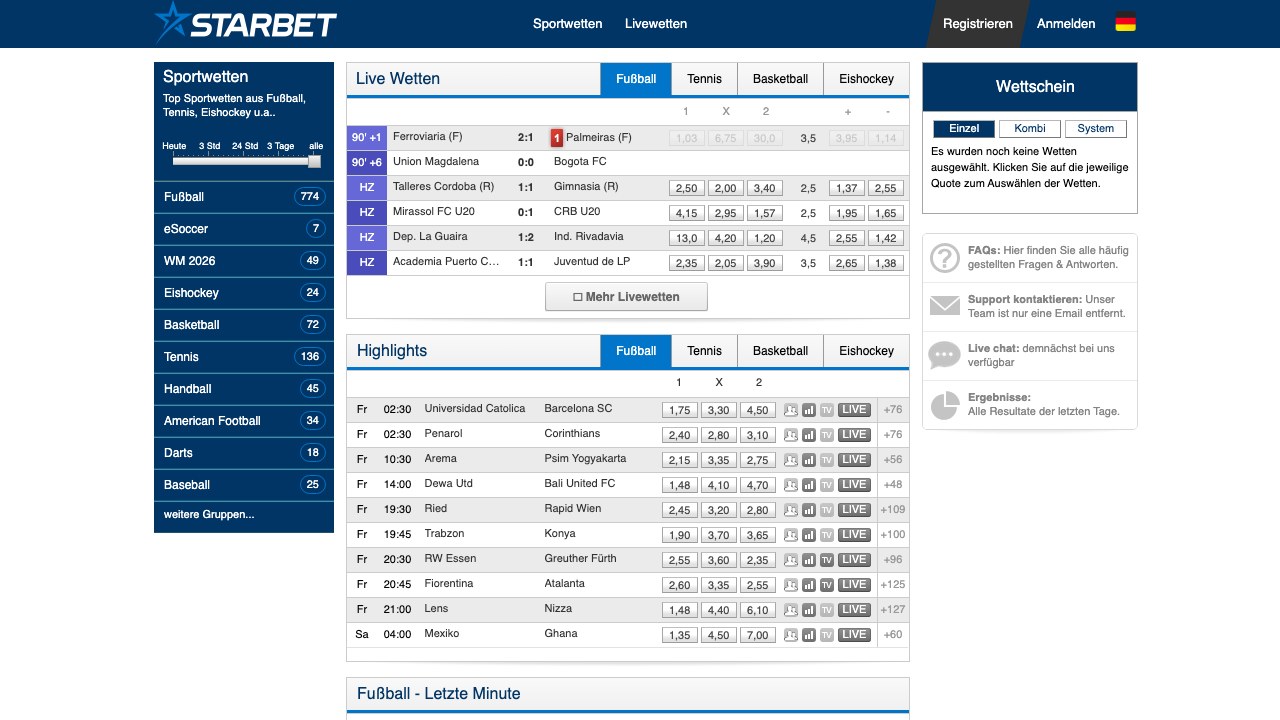Click the TV icon in the Trabzon row

(827, 535)
